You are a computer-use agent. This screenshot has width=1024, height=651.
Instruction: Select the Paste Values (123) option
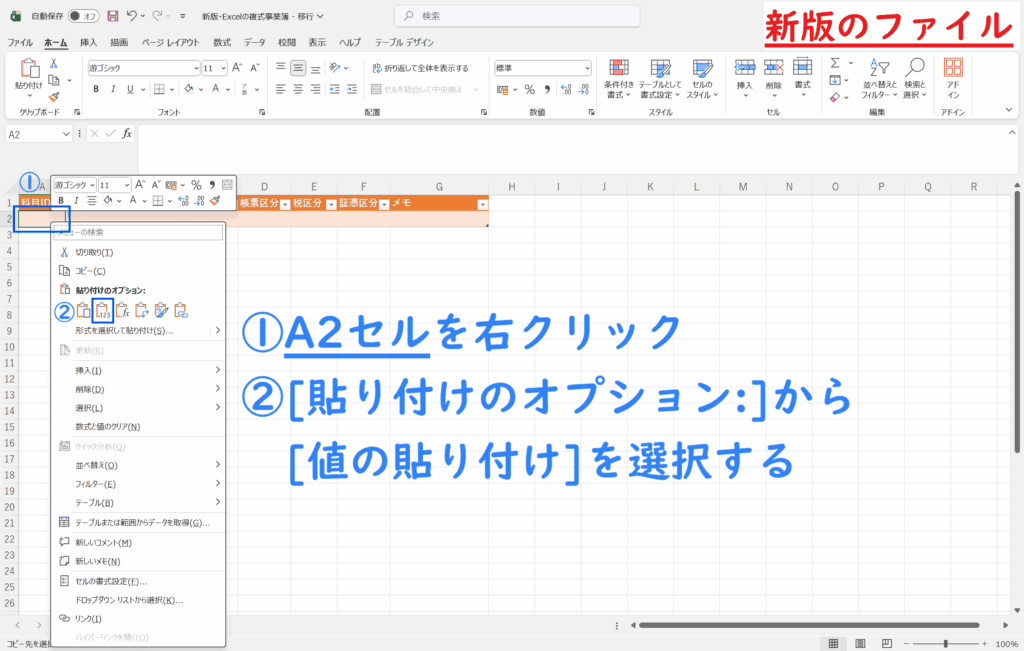(102, 311)
